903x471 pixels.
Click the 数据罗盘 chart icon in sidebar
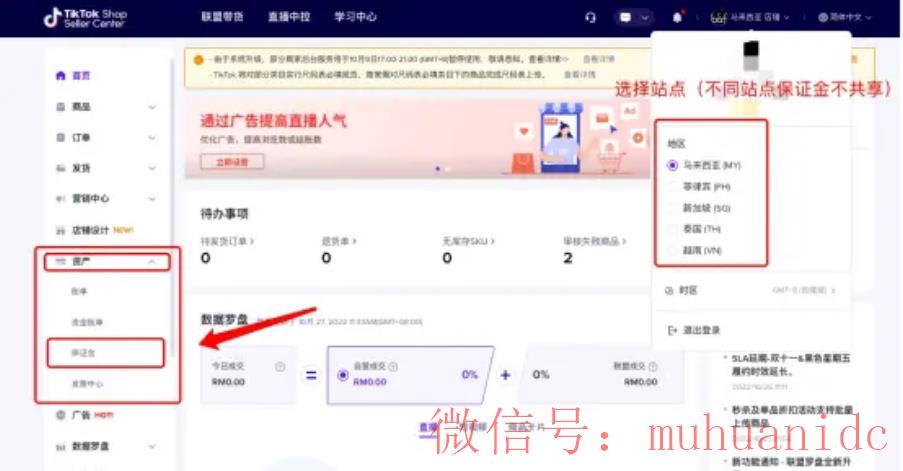click(60, 446)
